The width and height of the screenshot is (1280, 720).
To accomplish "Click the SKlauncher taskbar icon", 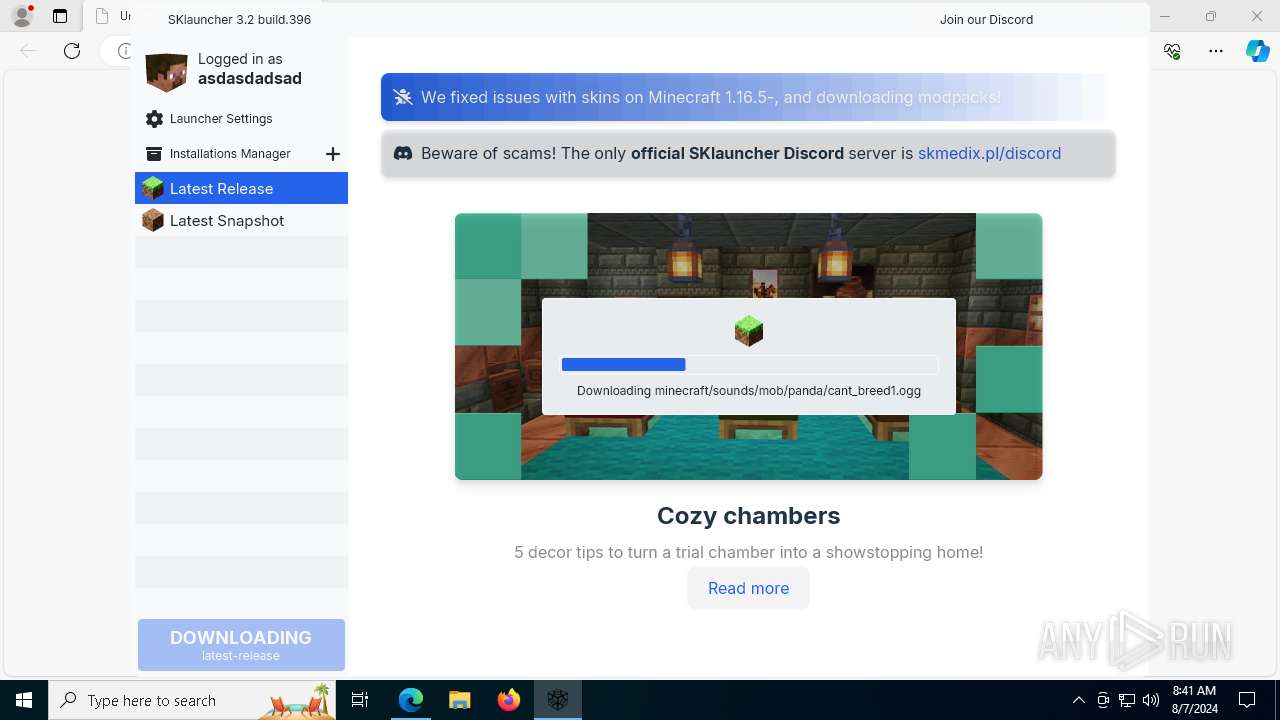I will [x=558, y=701].
